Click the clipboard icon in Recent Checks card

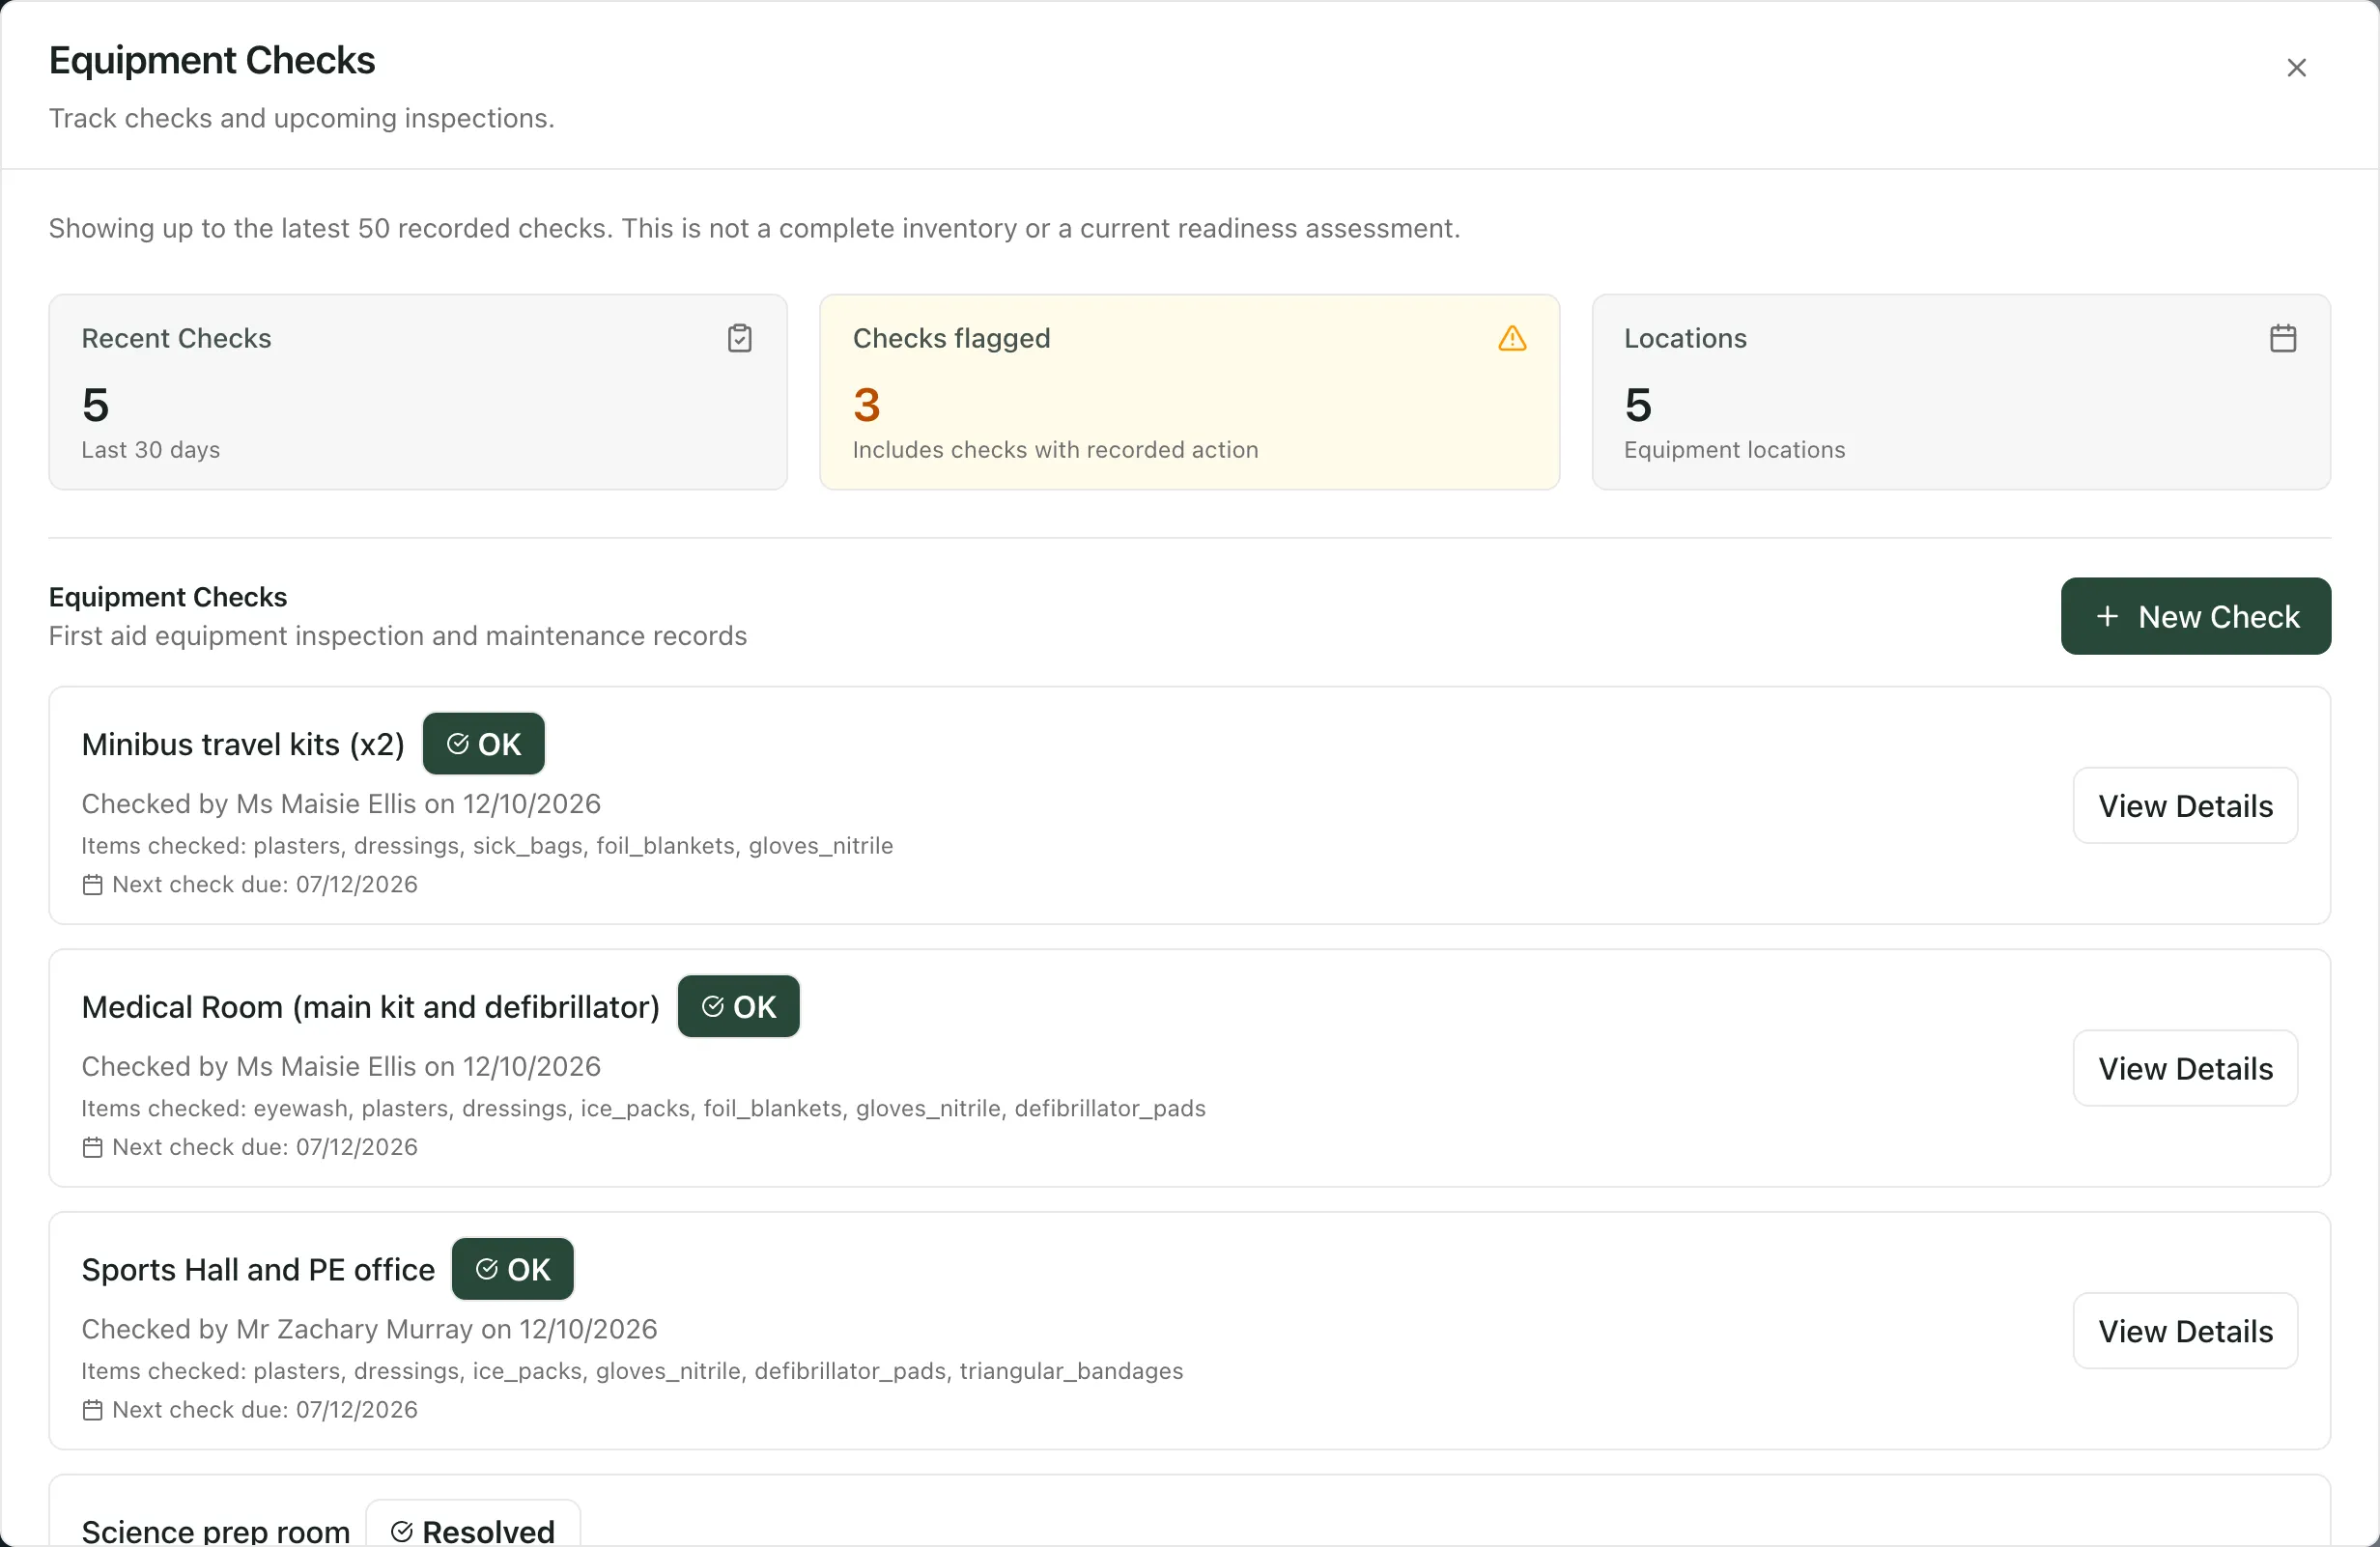coord(740,339)
